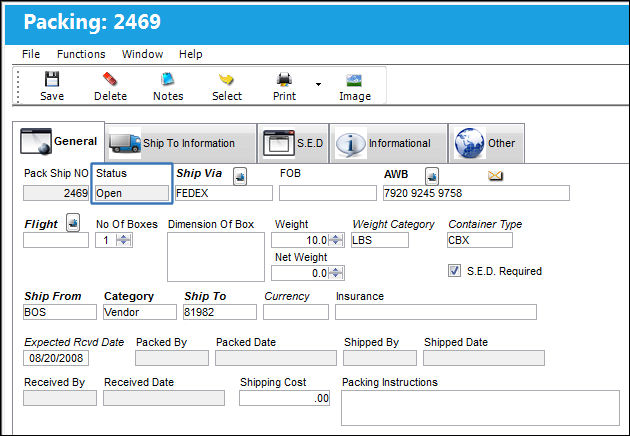Click the Received By field

pos(60,398)
